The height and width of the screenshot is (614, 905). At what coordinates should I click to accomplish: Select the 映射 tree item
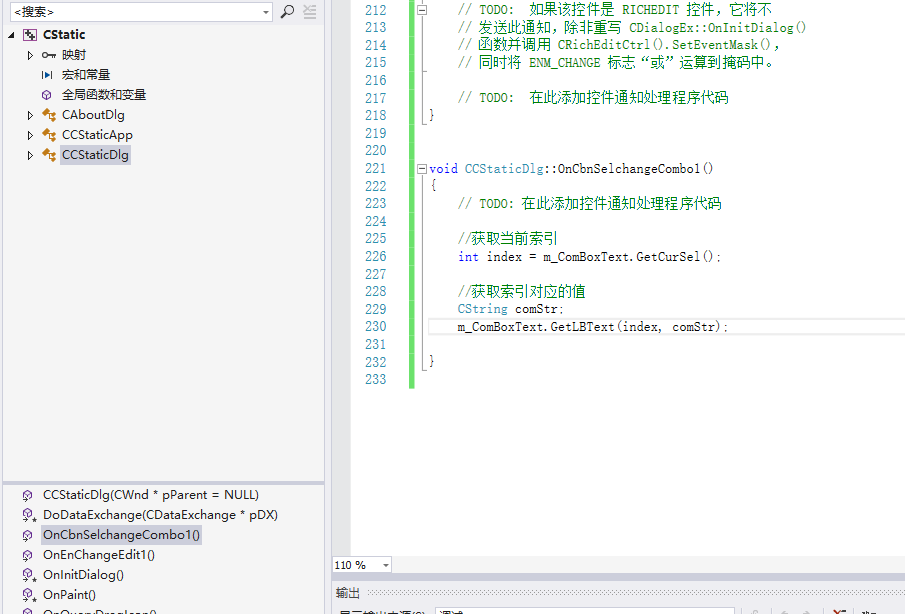click(74, 55)
